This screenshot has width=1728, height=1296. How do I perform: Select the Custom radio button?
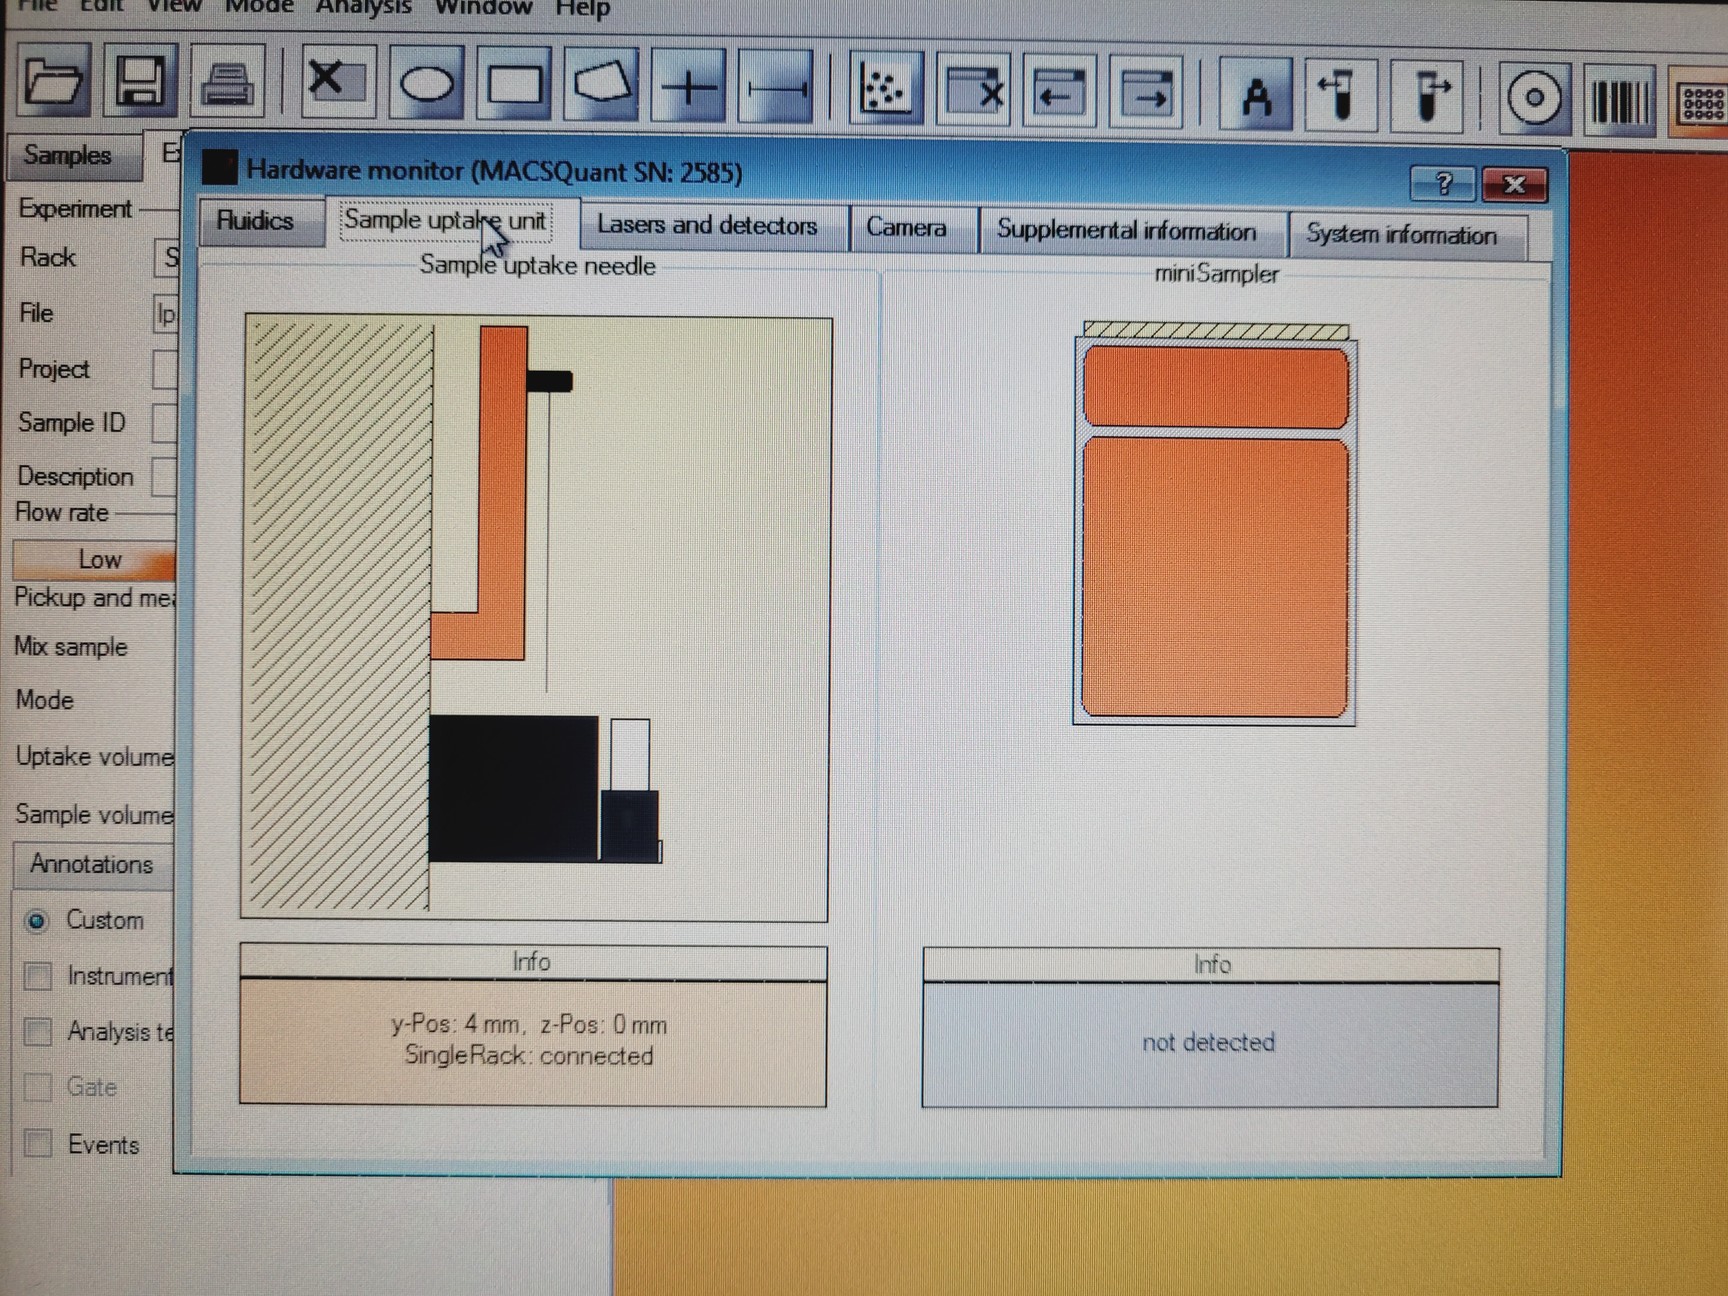click(37, 920)
